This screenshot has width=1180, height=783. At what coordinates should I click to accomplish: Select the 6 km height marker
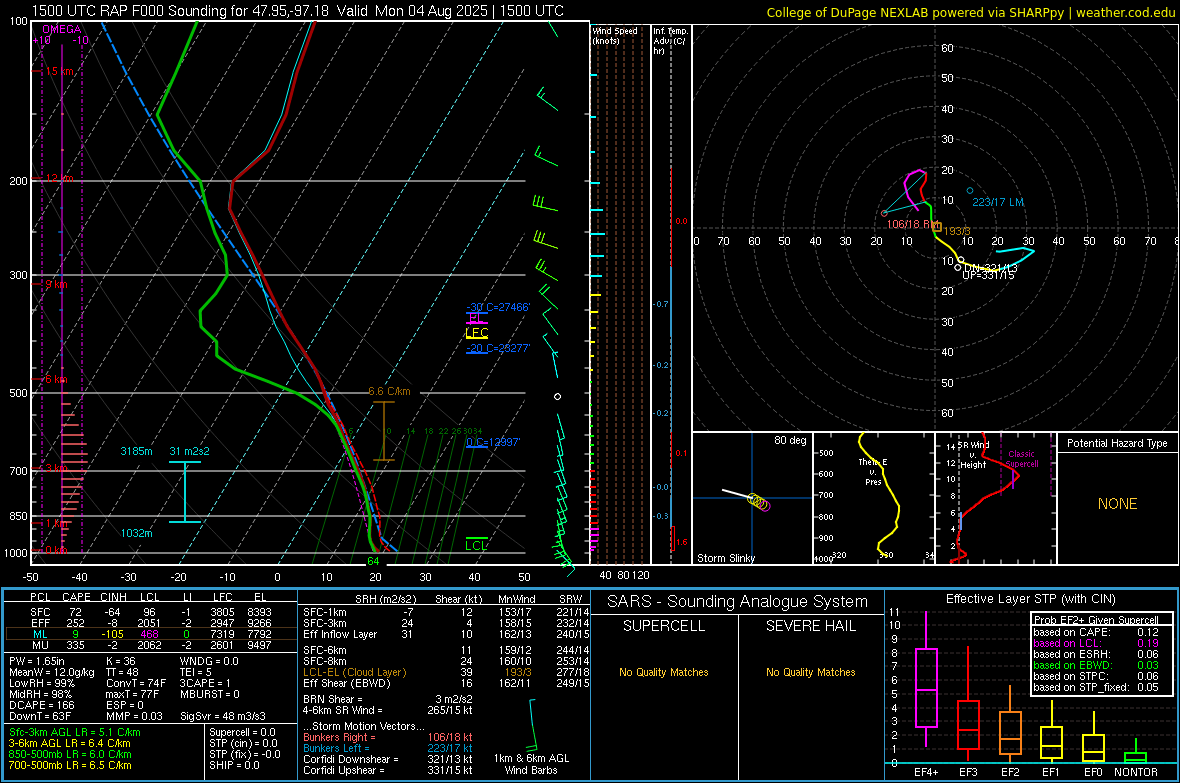56,379
